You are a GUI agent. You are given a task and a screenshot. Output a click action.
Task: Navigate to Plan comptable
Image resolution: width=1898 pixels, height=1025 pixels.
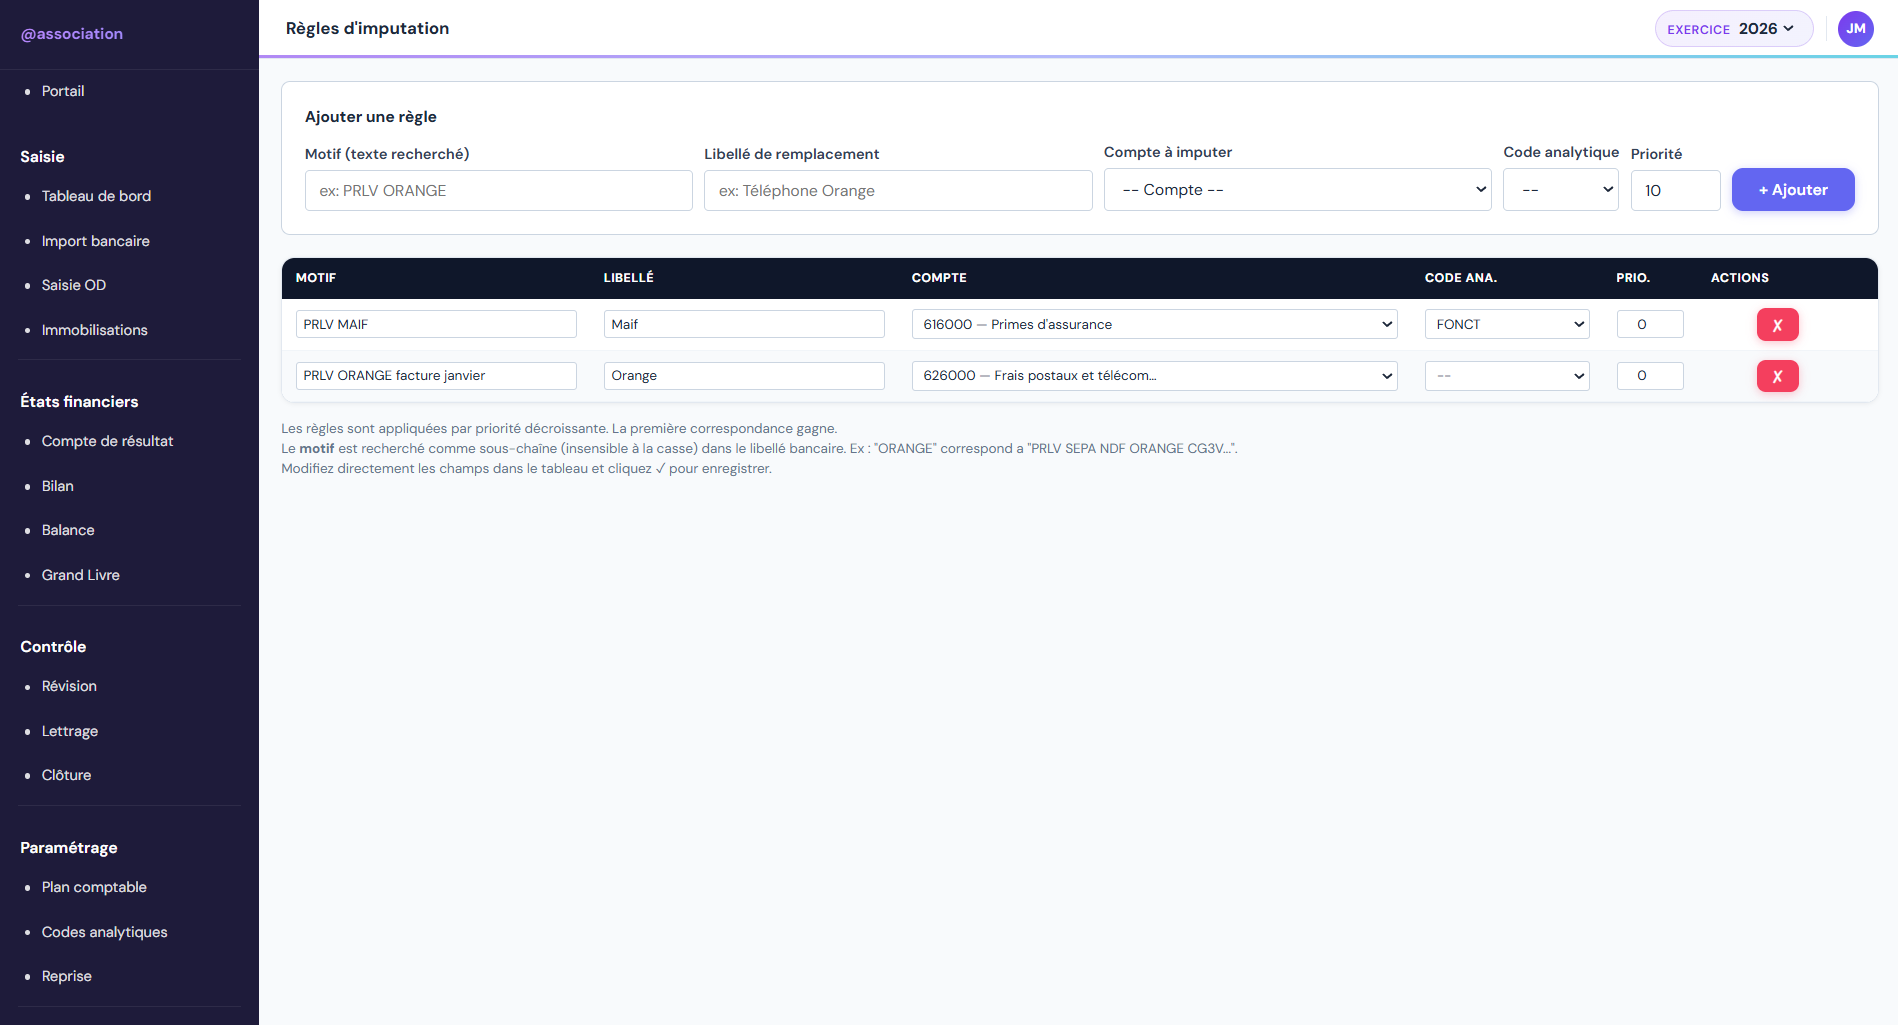click(x=94, y=887)
